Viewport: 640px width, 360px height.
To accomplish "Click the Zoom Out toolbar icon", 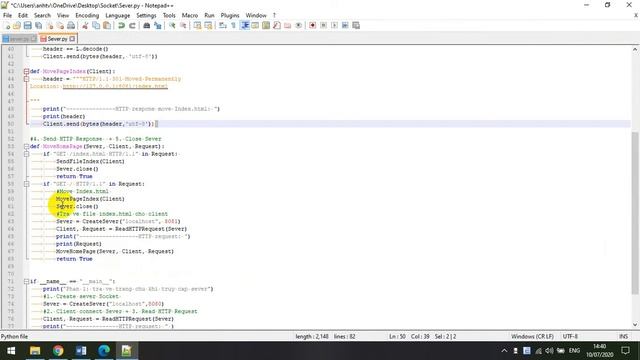I will click(183, 25).
